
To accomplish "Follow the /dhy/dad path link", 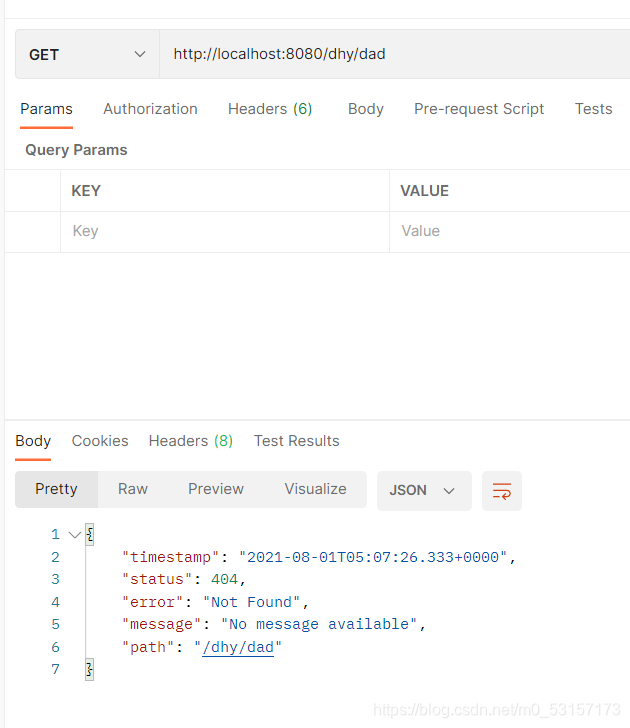I will pyautogui.click(x=238, y=647).
